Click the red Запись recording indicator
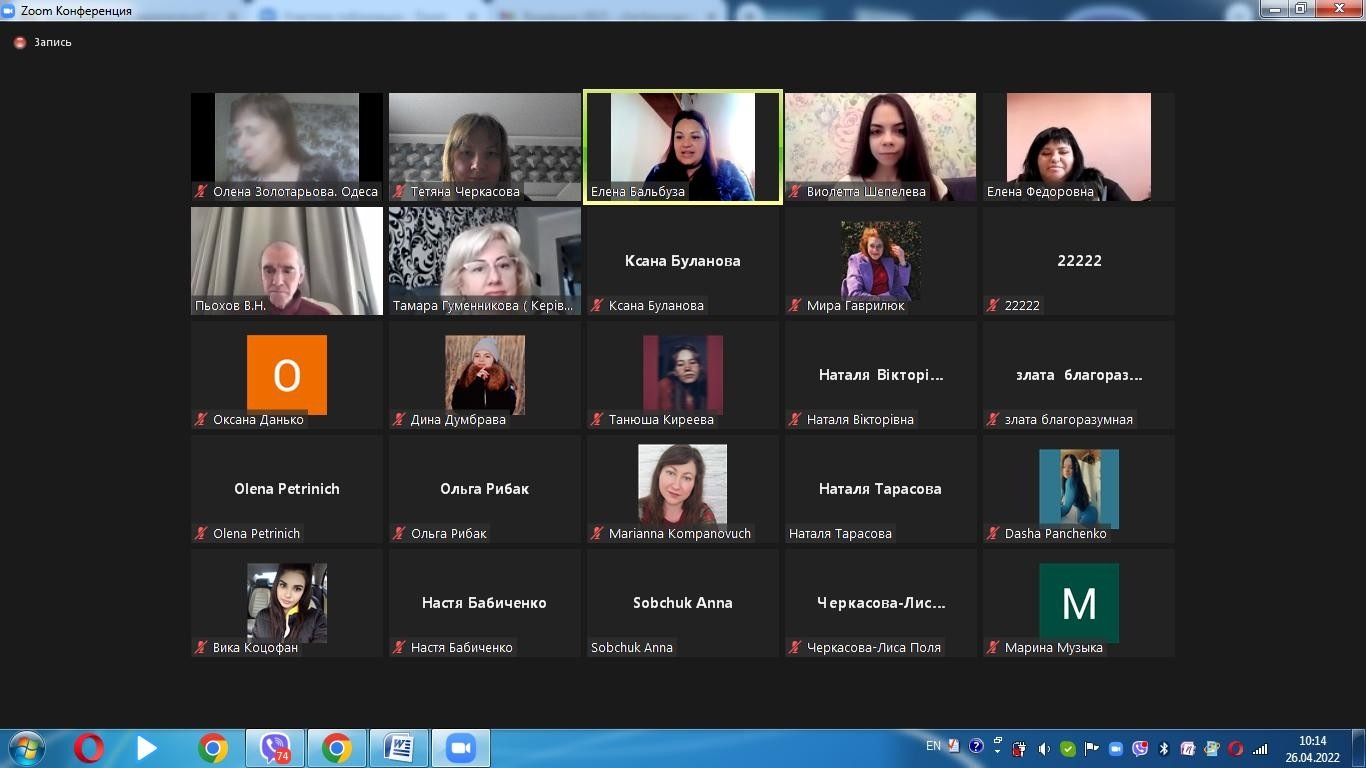 [x=20, y=43]
